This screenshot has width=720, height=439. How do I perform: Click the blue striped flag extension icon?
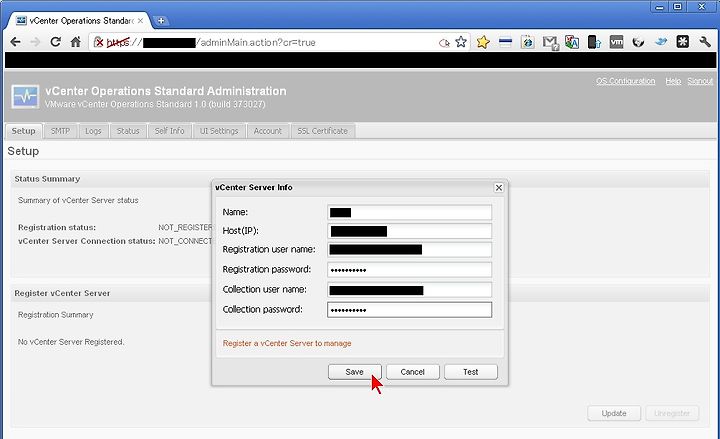point(505,42)
